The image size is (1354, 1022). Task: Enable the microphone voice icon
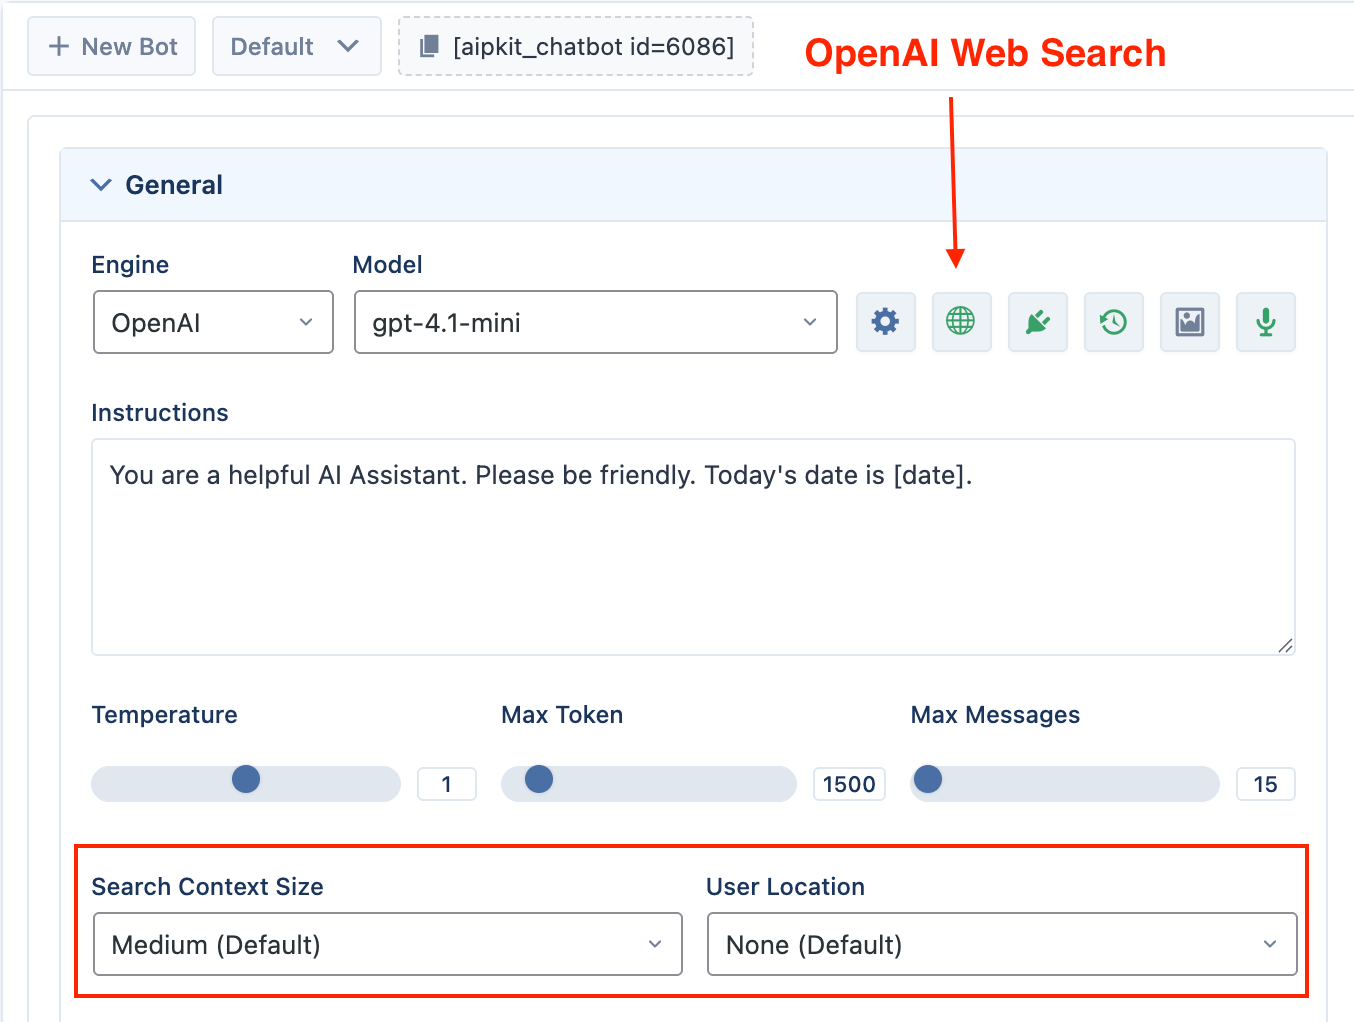1266,322
